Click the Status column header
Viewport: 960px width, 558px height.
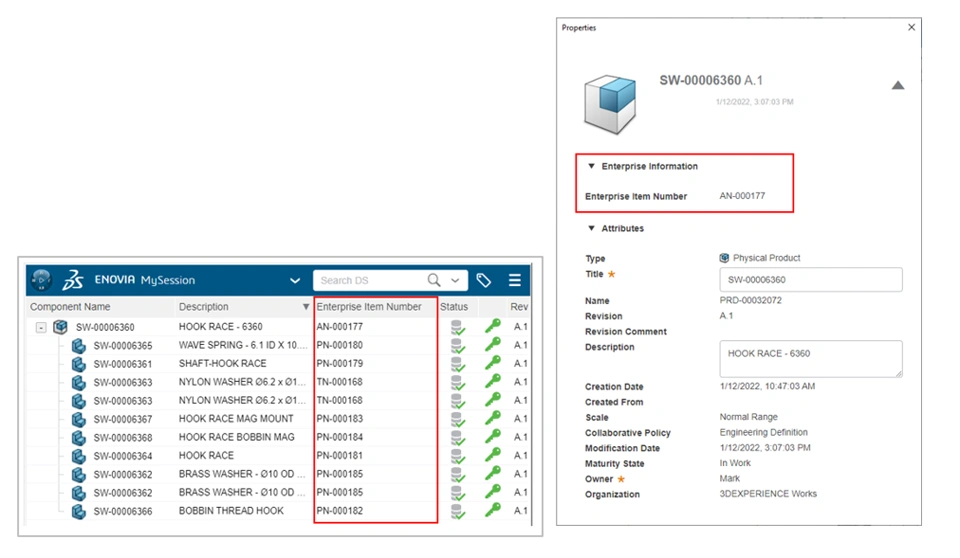(454, 307)
